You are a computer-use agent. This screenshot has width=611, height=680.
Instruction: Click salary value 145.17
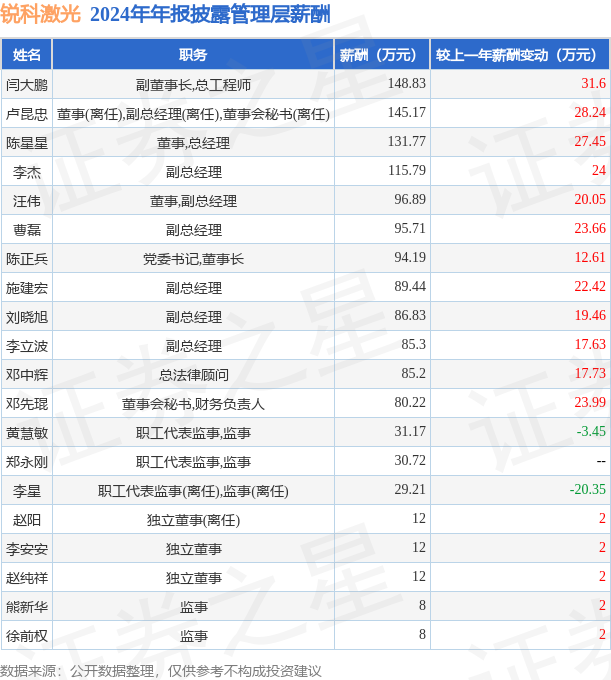point(407,112)
